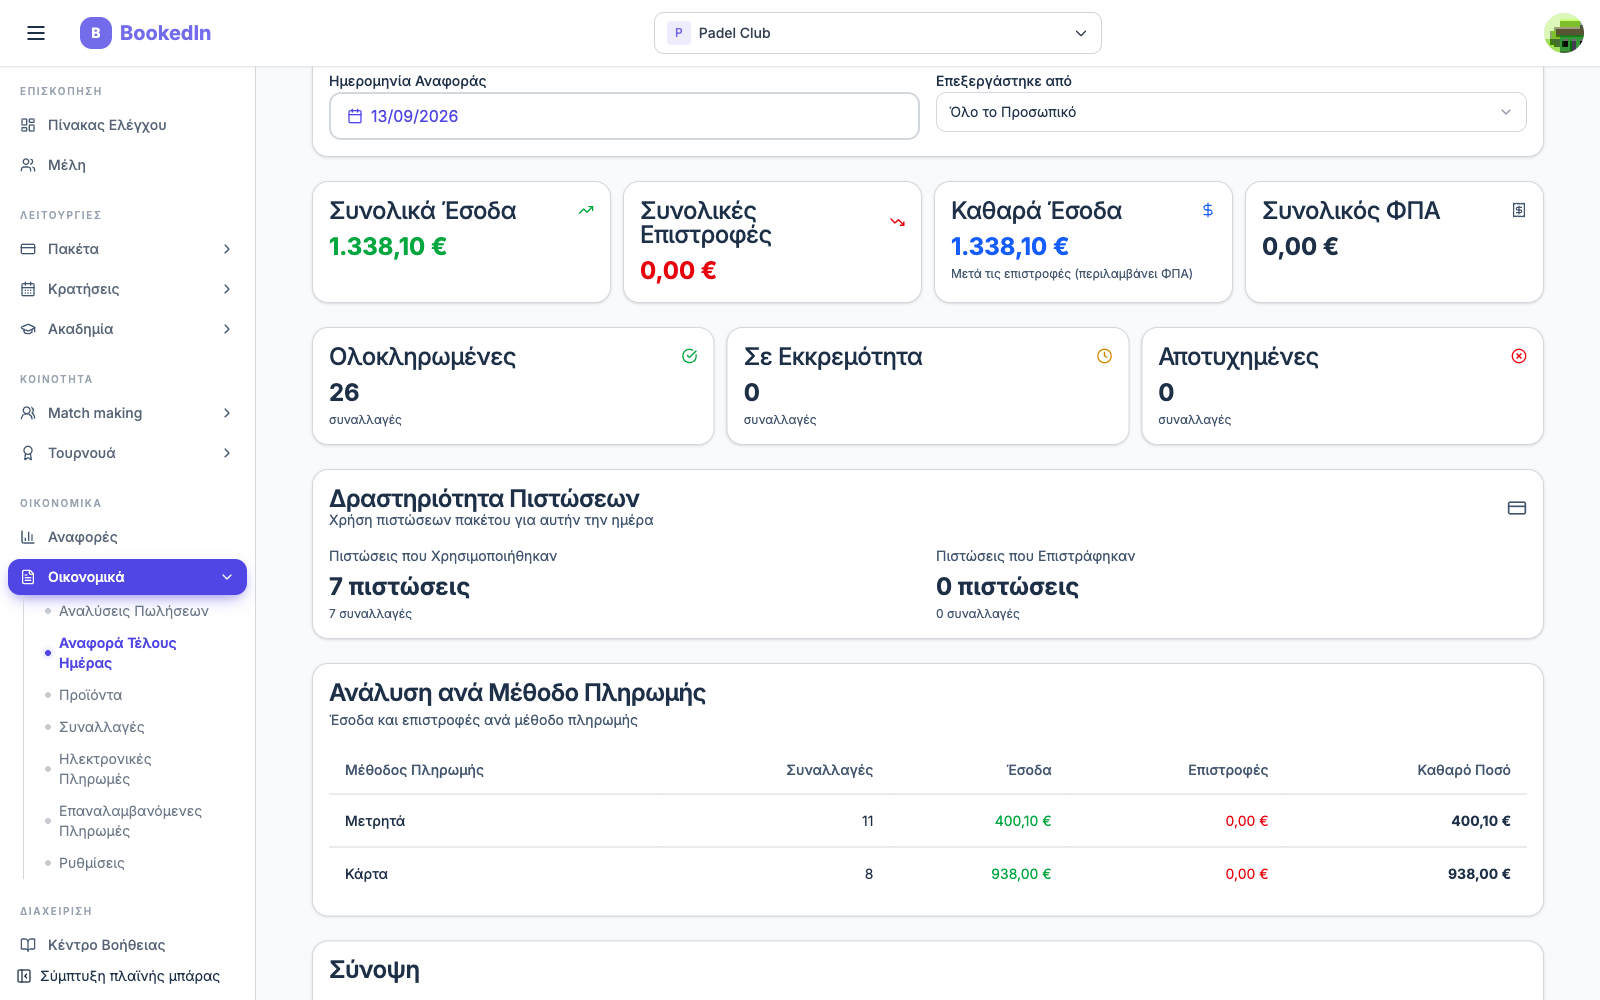This screenshot has height=1000, width=1600.
Task: Open Ηλεκτρονικές Πληρωμές submenu item
Action: [x=105, y=769]
